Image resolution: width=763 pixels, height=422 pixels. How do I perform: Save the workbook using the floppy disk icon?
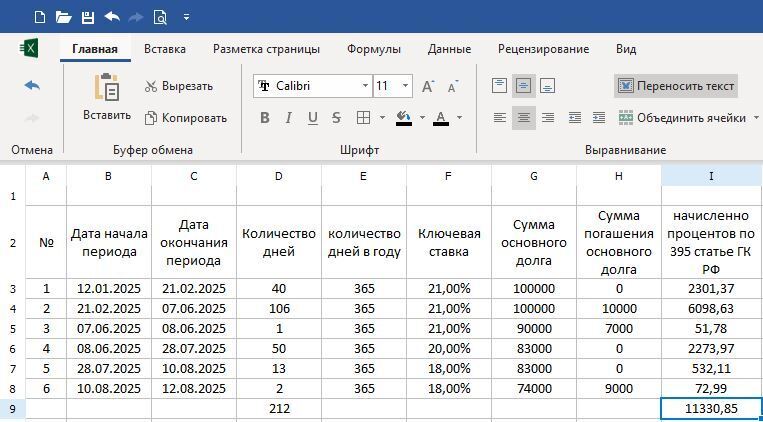[88, 18]
